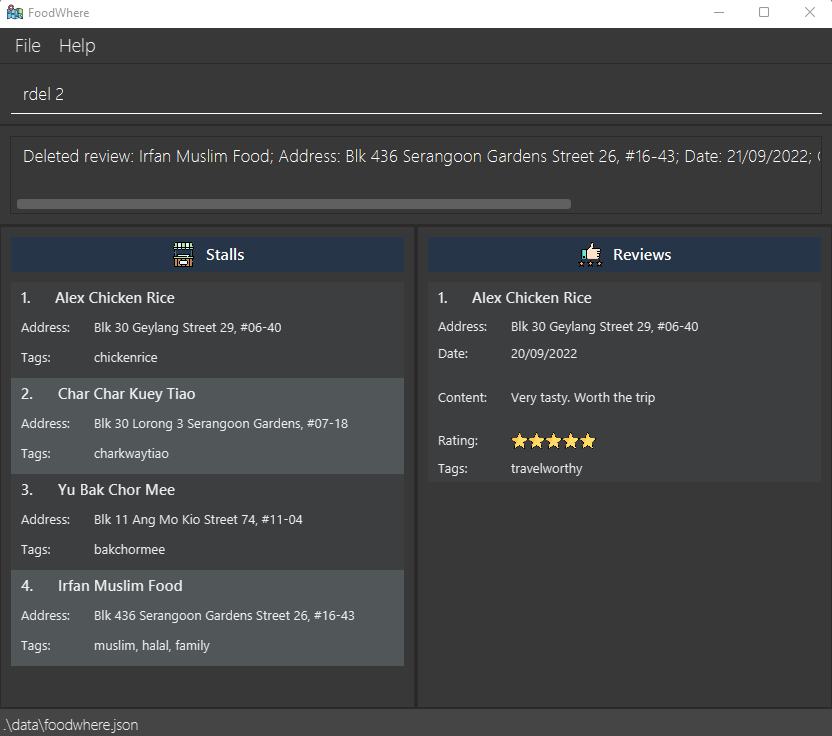Screen dimensions: 832x736
Task: Select the Yu Bak Chor Mee stall
Action: (x=207, y=522)
